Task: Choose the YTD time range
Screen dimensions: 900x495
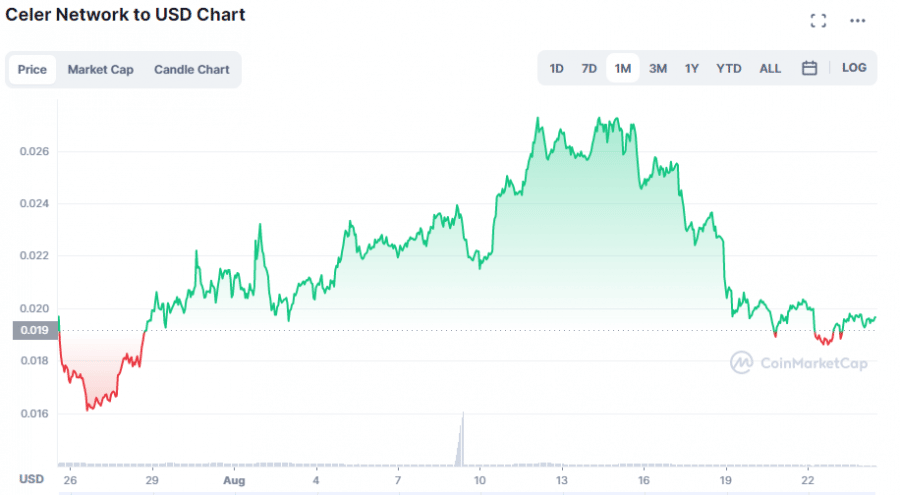Action: (728, 69)
